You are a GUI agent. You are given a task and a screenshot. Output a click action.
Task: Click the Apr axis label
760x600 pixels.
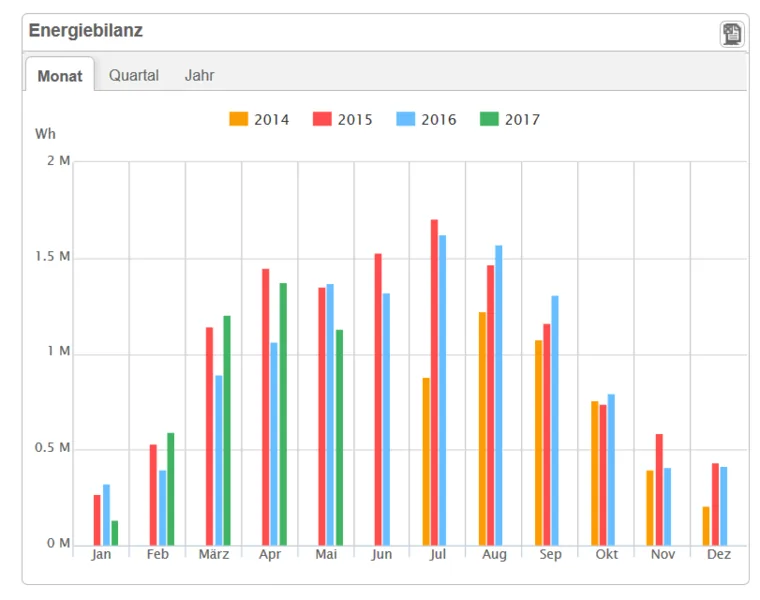[x=270, y=555]
